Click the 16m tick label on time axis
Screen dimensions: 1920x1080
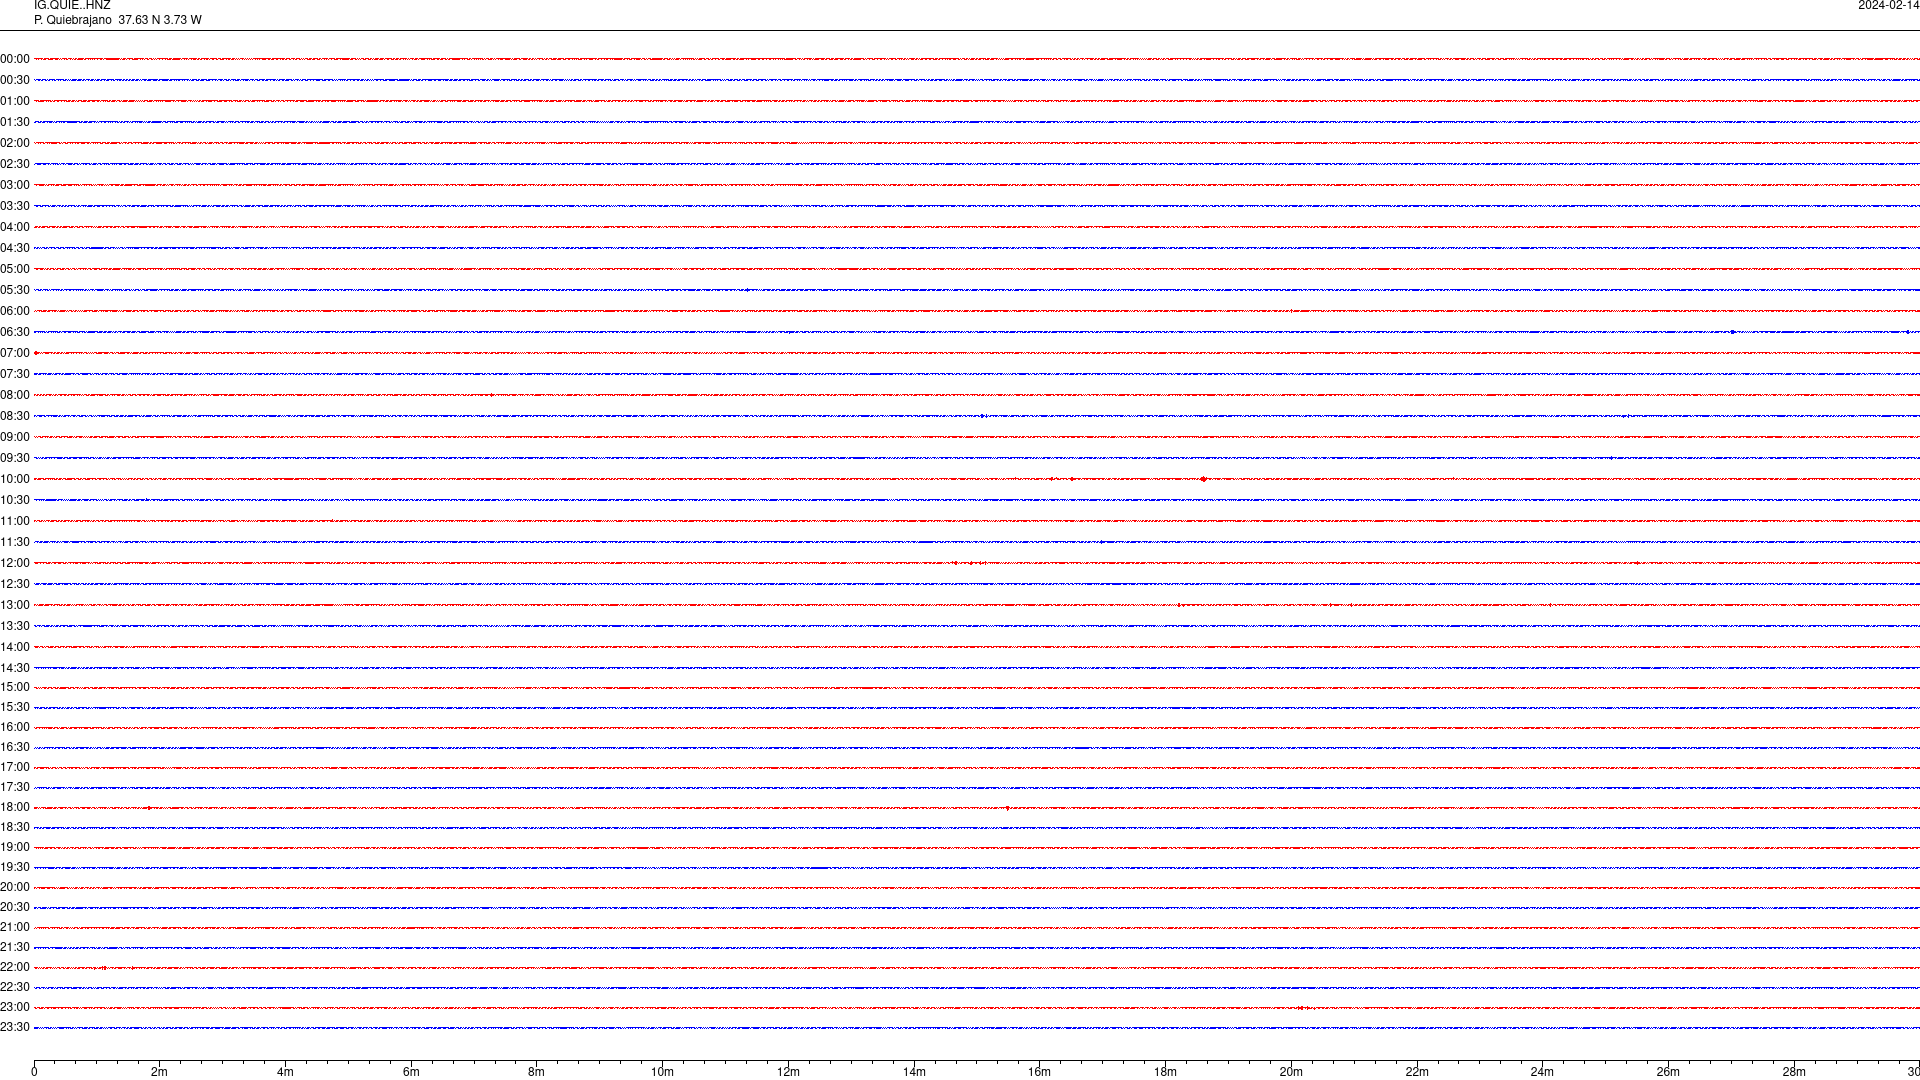point(1039,1072)
